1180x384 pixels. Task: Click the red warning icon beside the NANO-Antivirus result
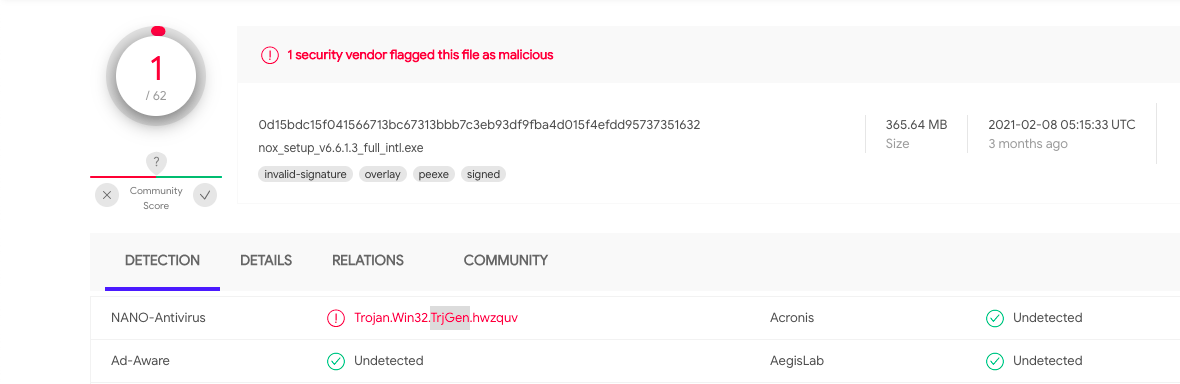tap(336, 318)
